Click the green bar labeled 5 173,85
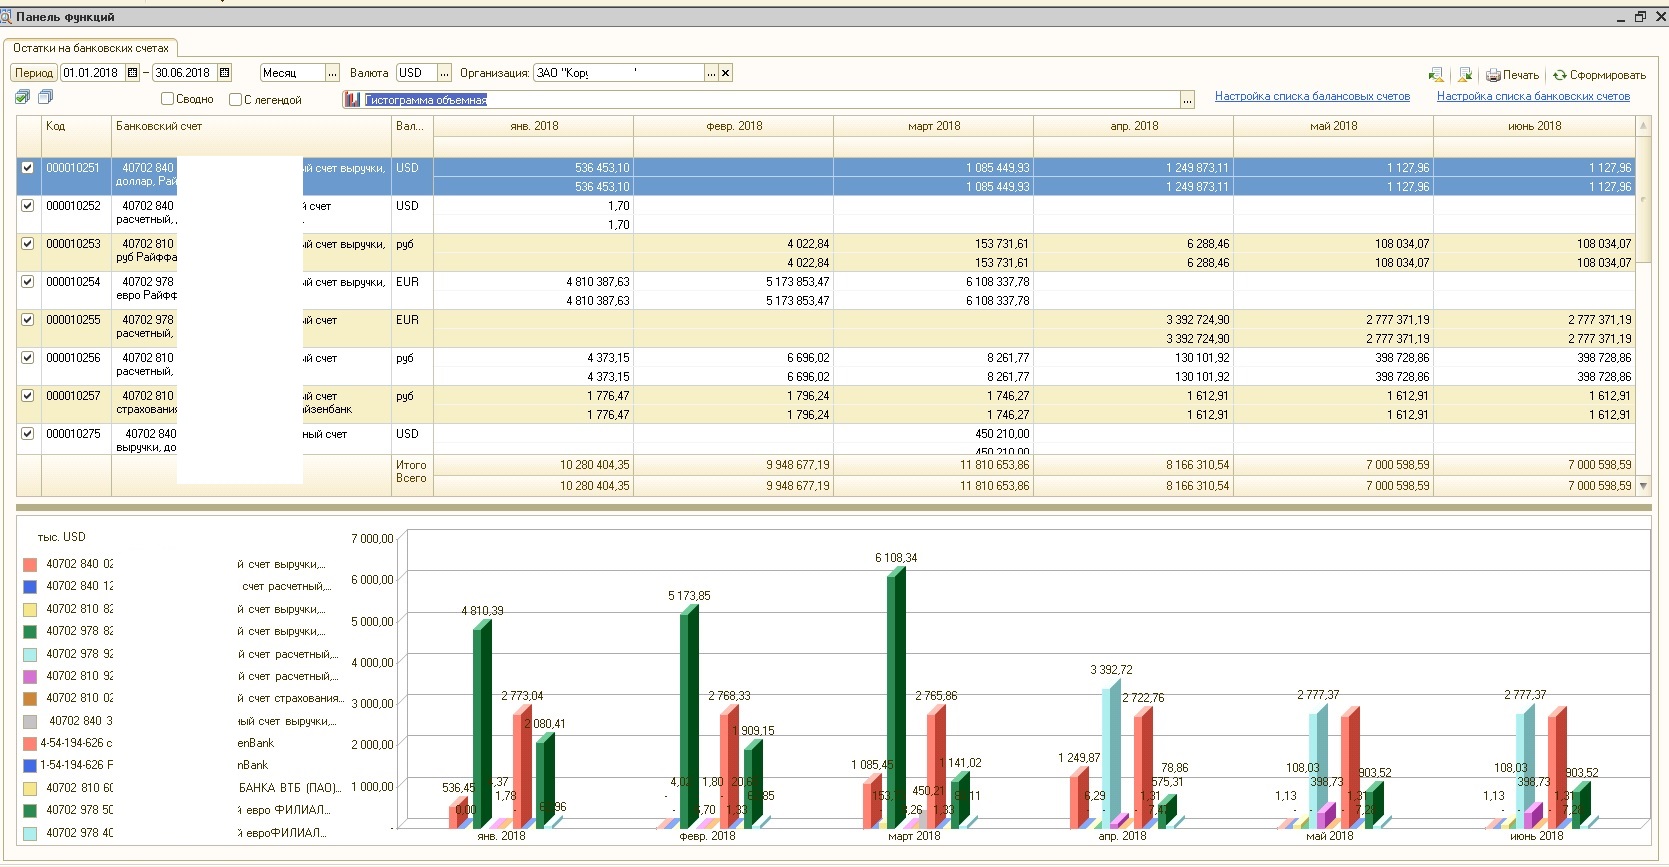The height and width of the screenshot is (867, 1669). click(x=689, y=717)
